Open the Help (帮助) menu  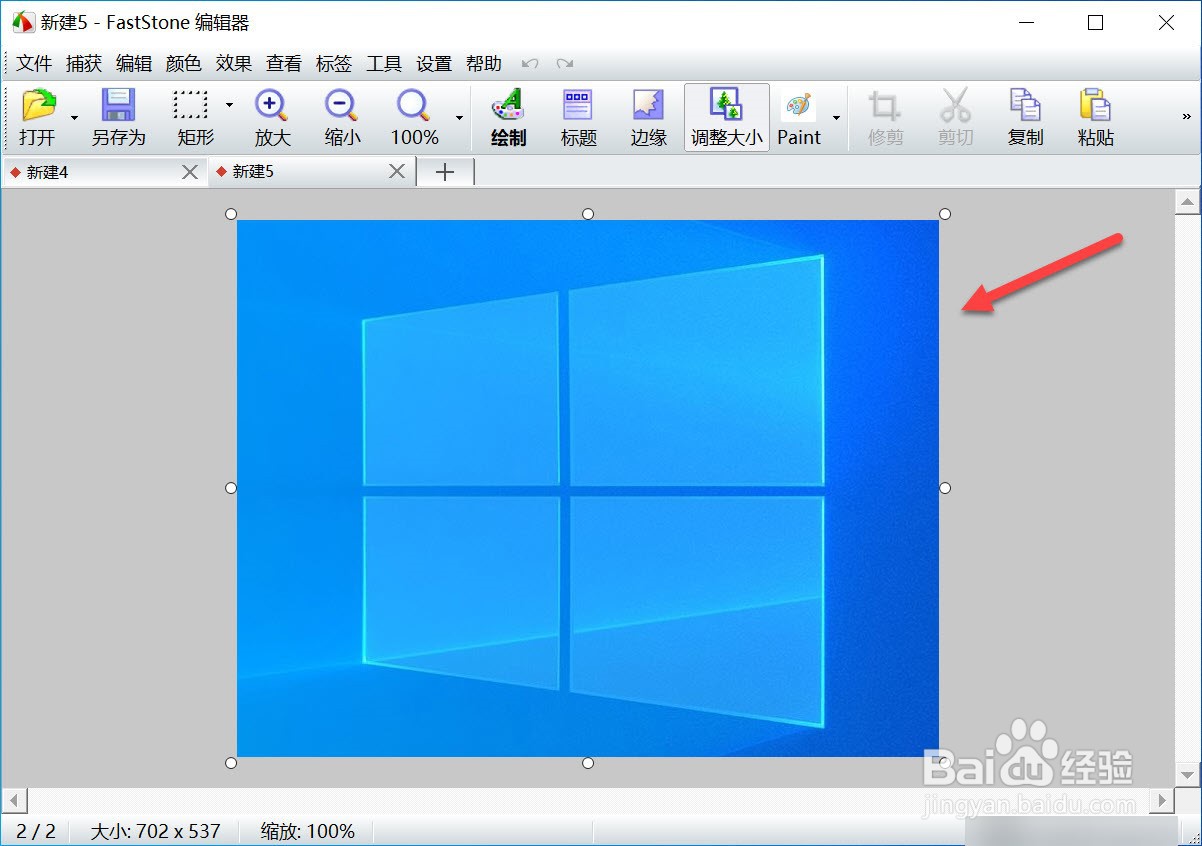pyautogui.click(x=484, y=64)
